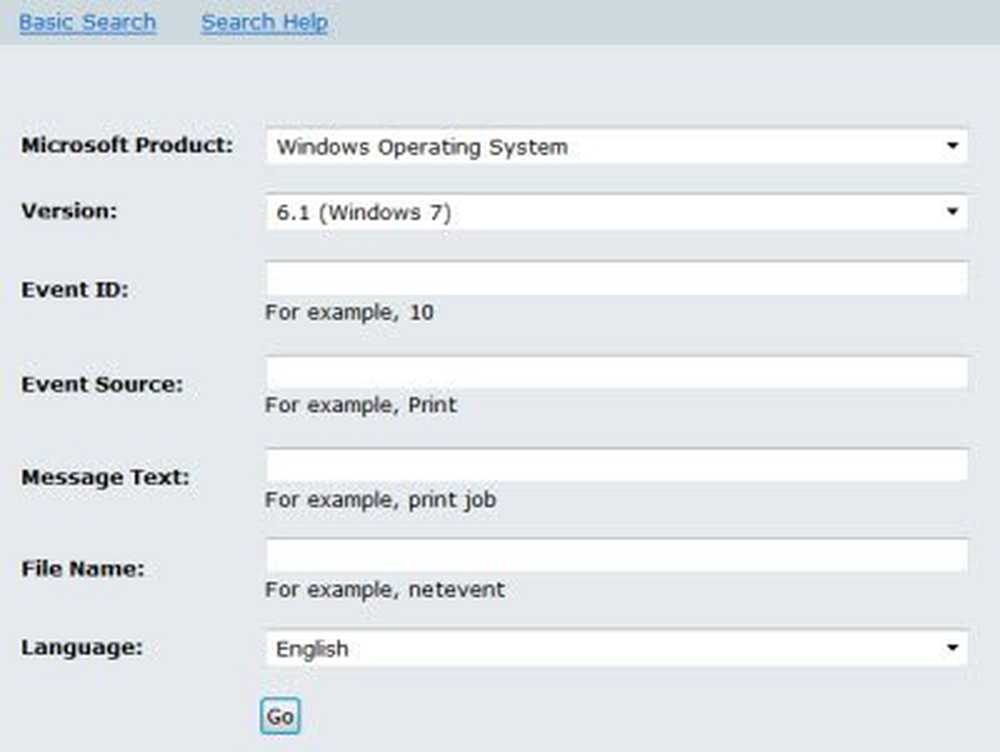Open the Basic Search link

[87, 22]
